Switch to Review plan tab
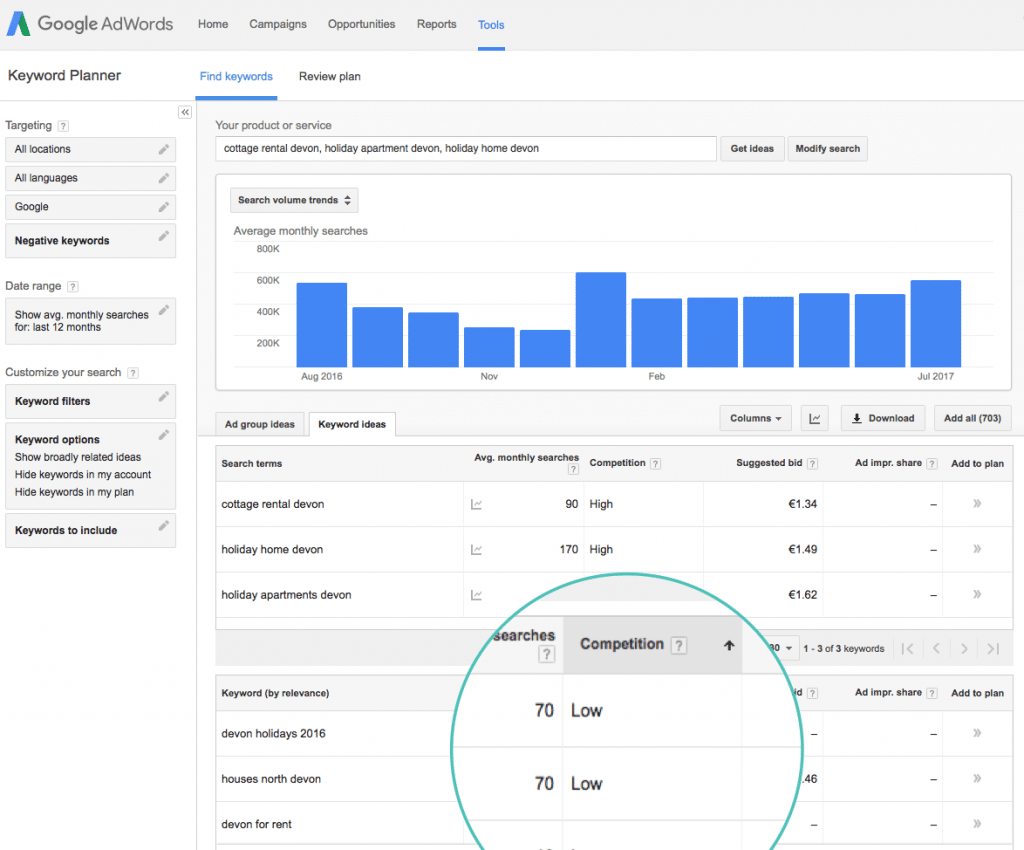Image resolution: width=1024 pixels, height=850 pixels. point(330,76)
